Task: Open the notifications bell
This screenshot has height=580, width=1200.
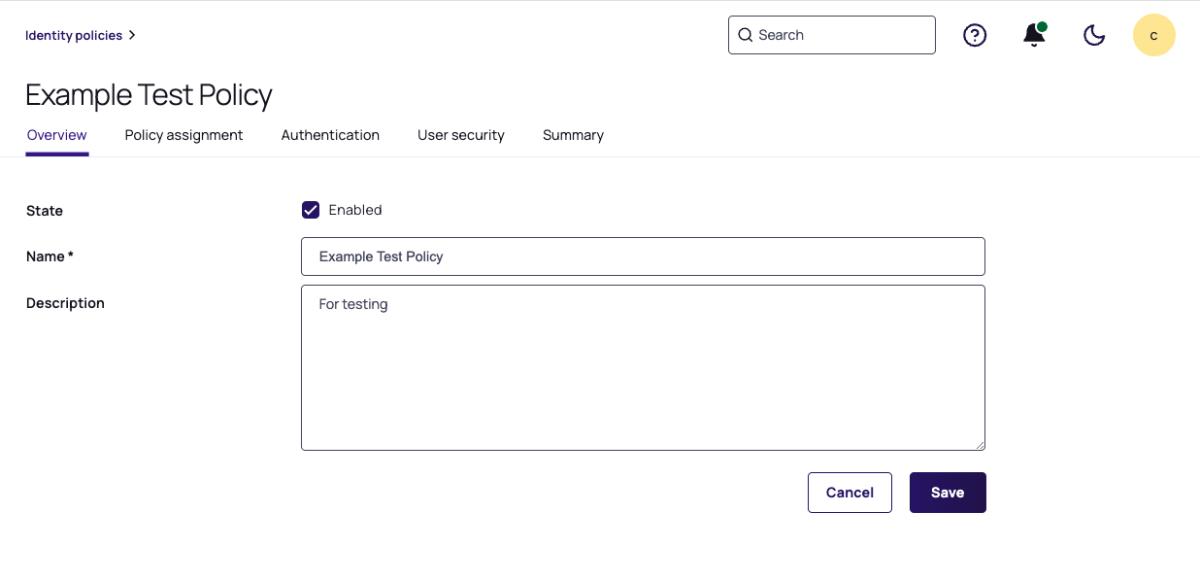Action: [1034, 35]
